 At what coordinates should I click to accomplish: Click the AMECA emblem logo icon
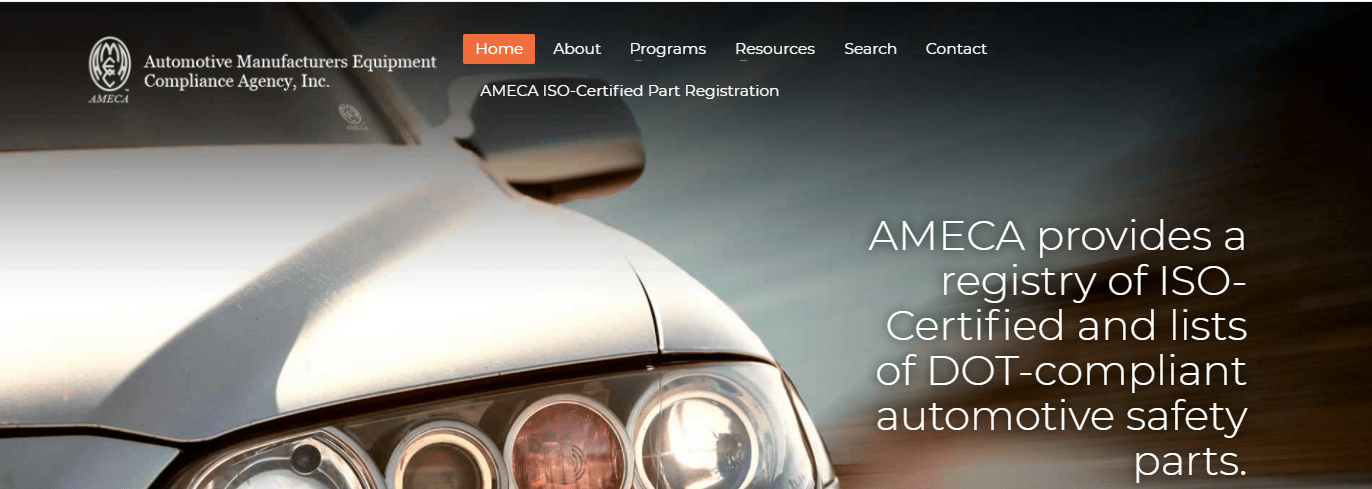point(110,63)
